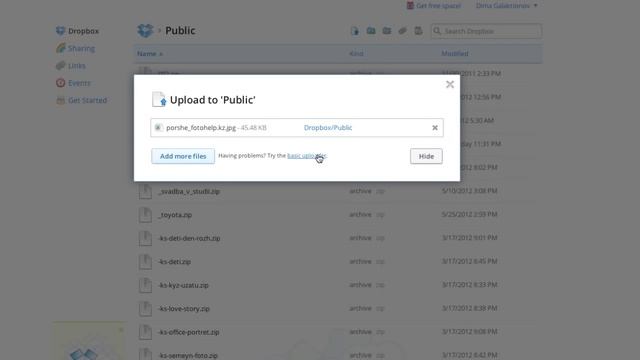Click the get link toolbar icon
This screenshot has height=360, width=640.
point(402,31)
